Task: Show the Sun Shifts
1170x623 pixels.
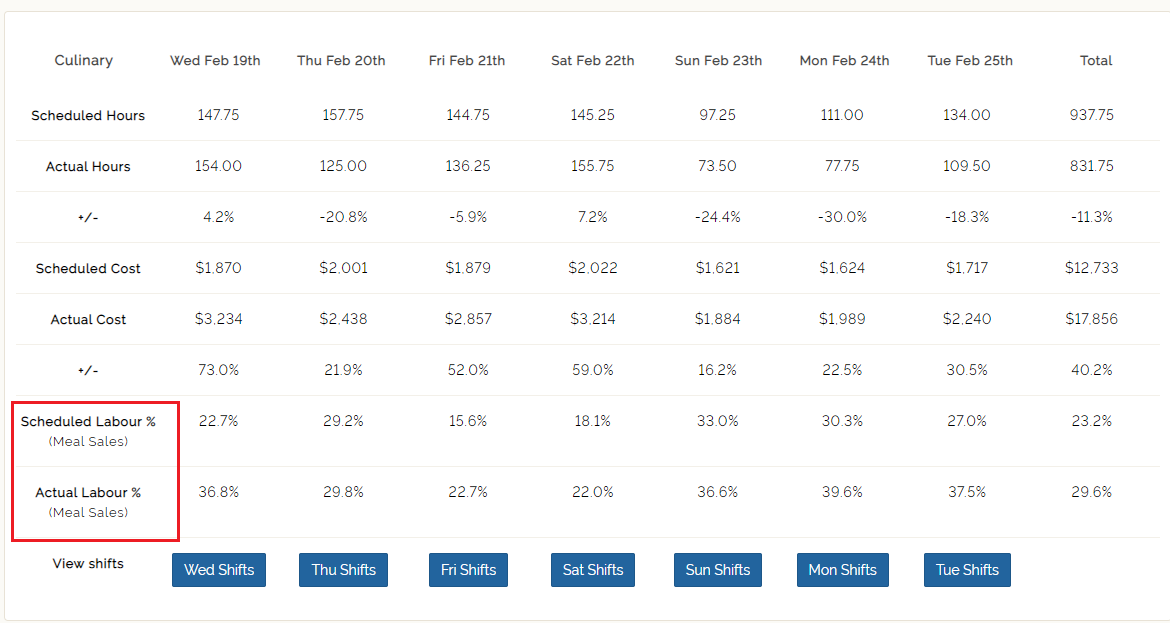Action: click(x=717, y=570)
